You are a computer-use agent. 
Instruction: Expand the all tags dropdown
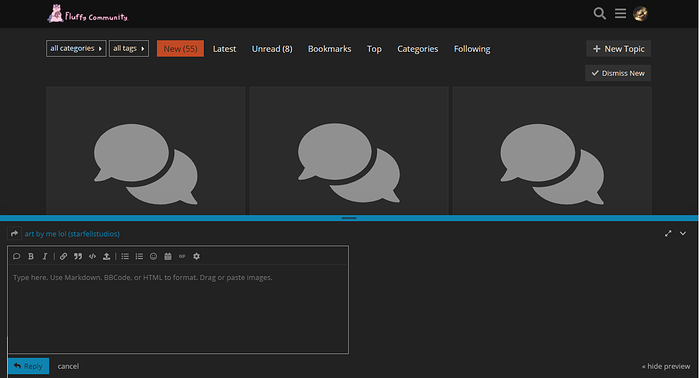click(129, 49)
